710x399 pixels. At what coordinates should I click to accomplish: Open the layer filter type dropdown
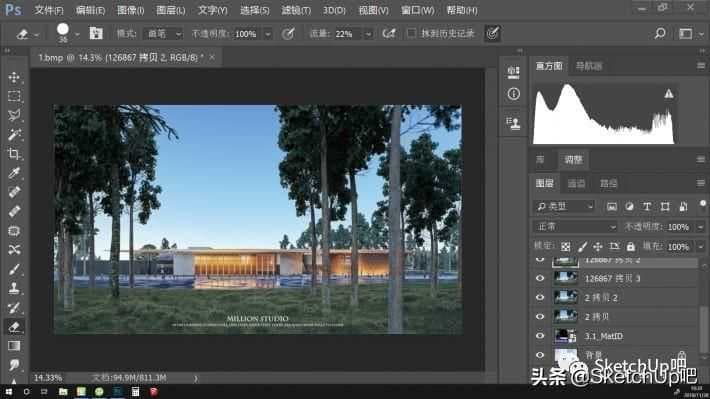564,207
